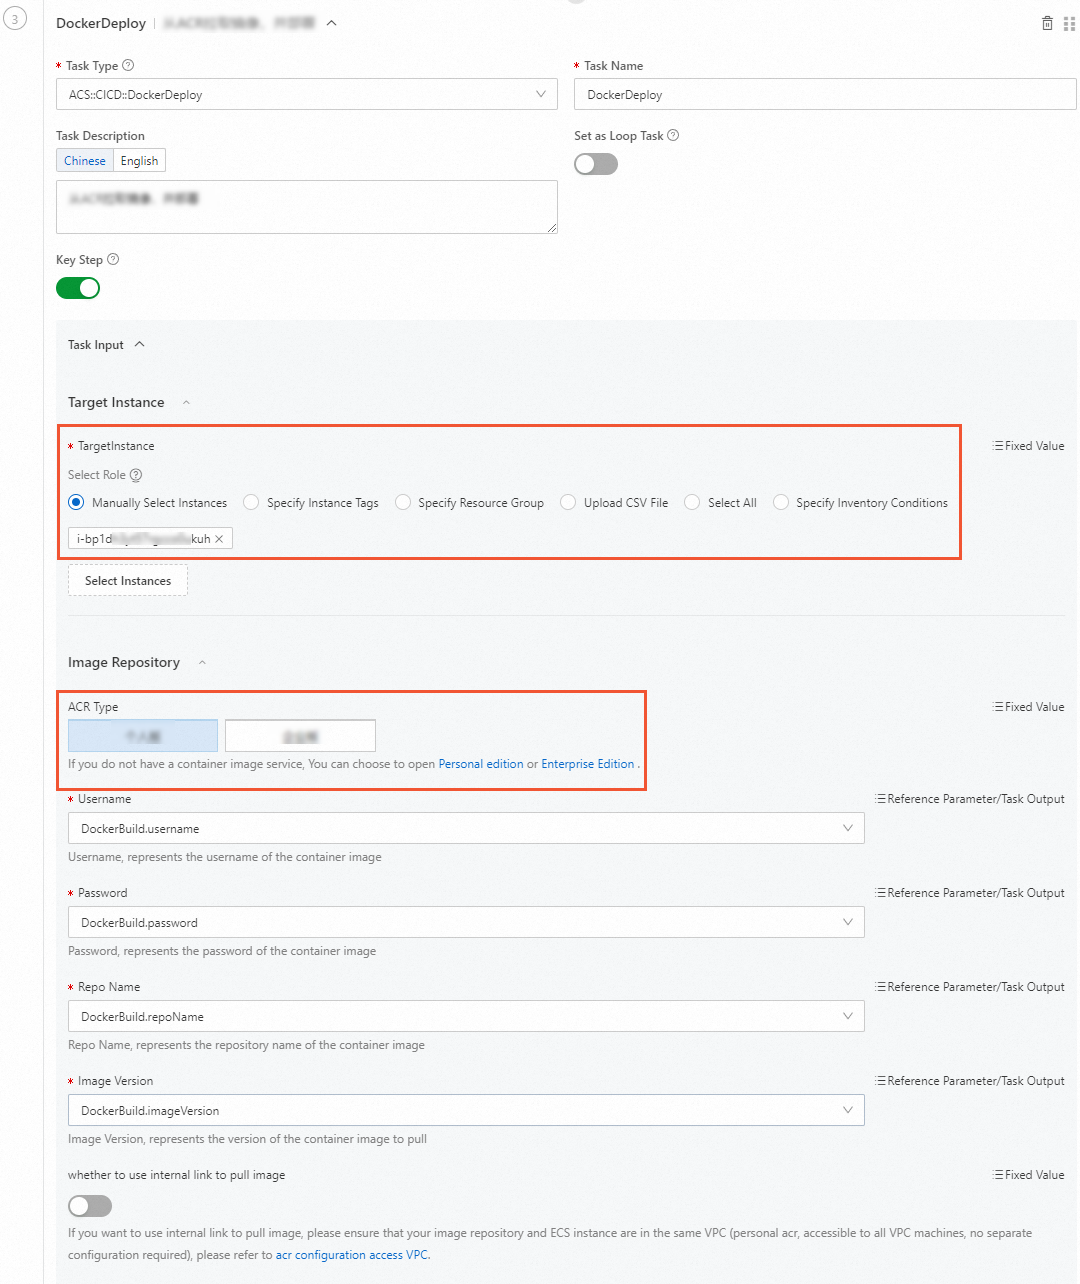1080x1284 pixels.
Task: Open the Enterprise Edition link
Action: (588, 764)
